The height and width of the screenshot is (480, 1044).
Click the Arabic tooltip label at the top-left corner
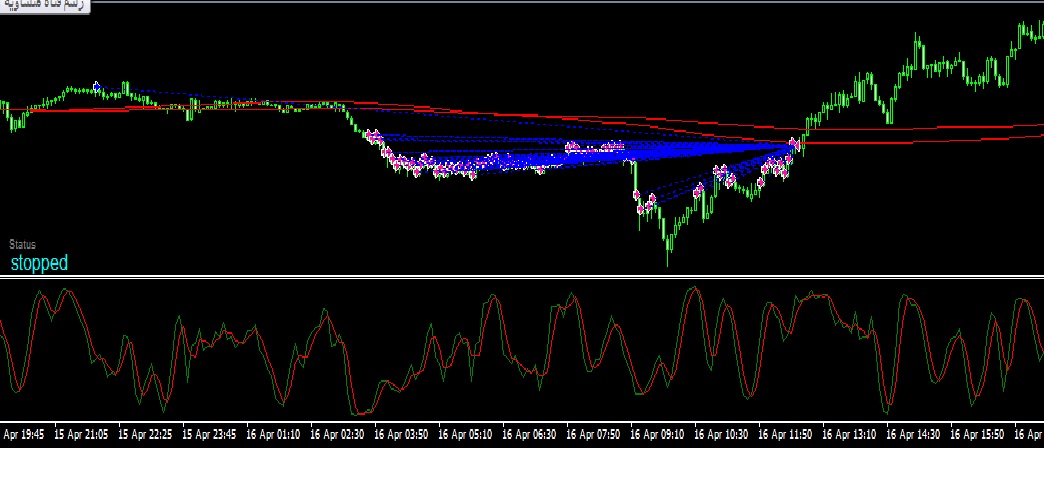(45, 6)
